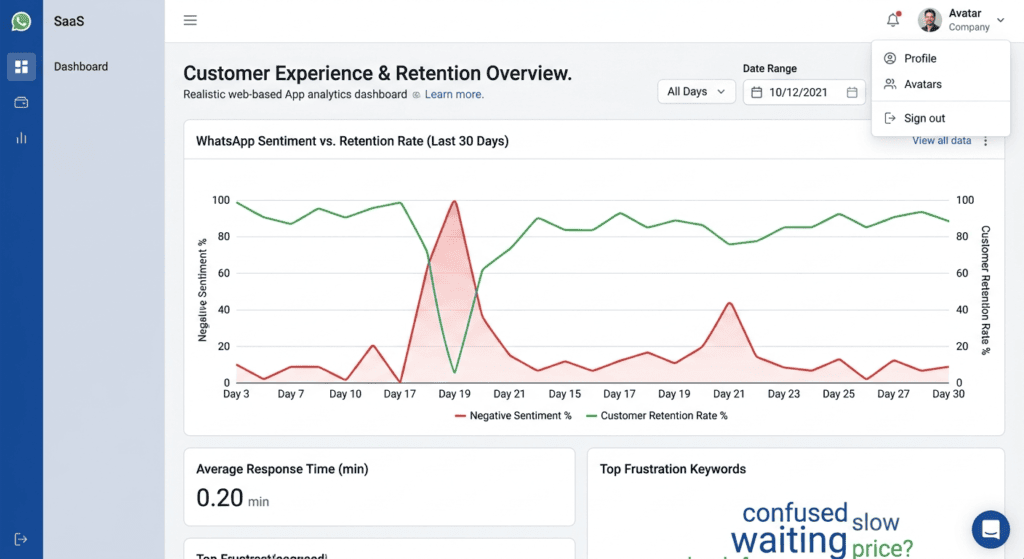The width and height of the screenshot is (1024, 559).
Task: Click the three-dot chart options menu
Action: coord(985,141)
